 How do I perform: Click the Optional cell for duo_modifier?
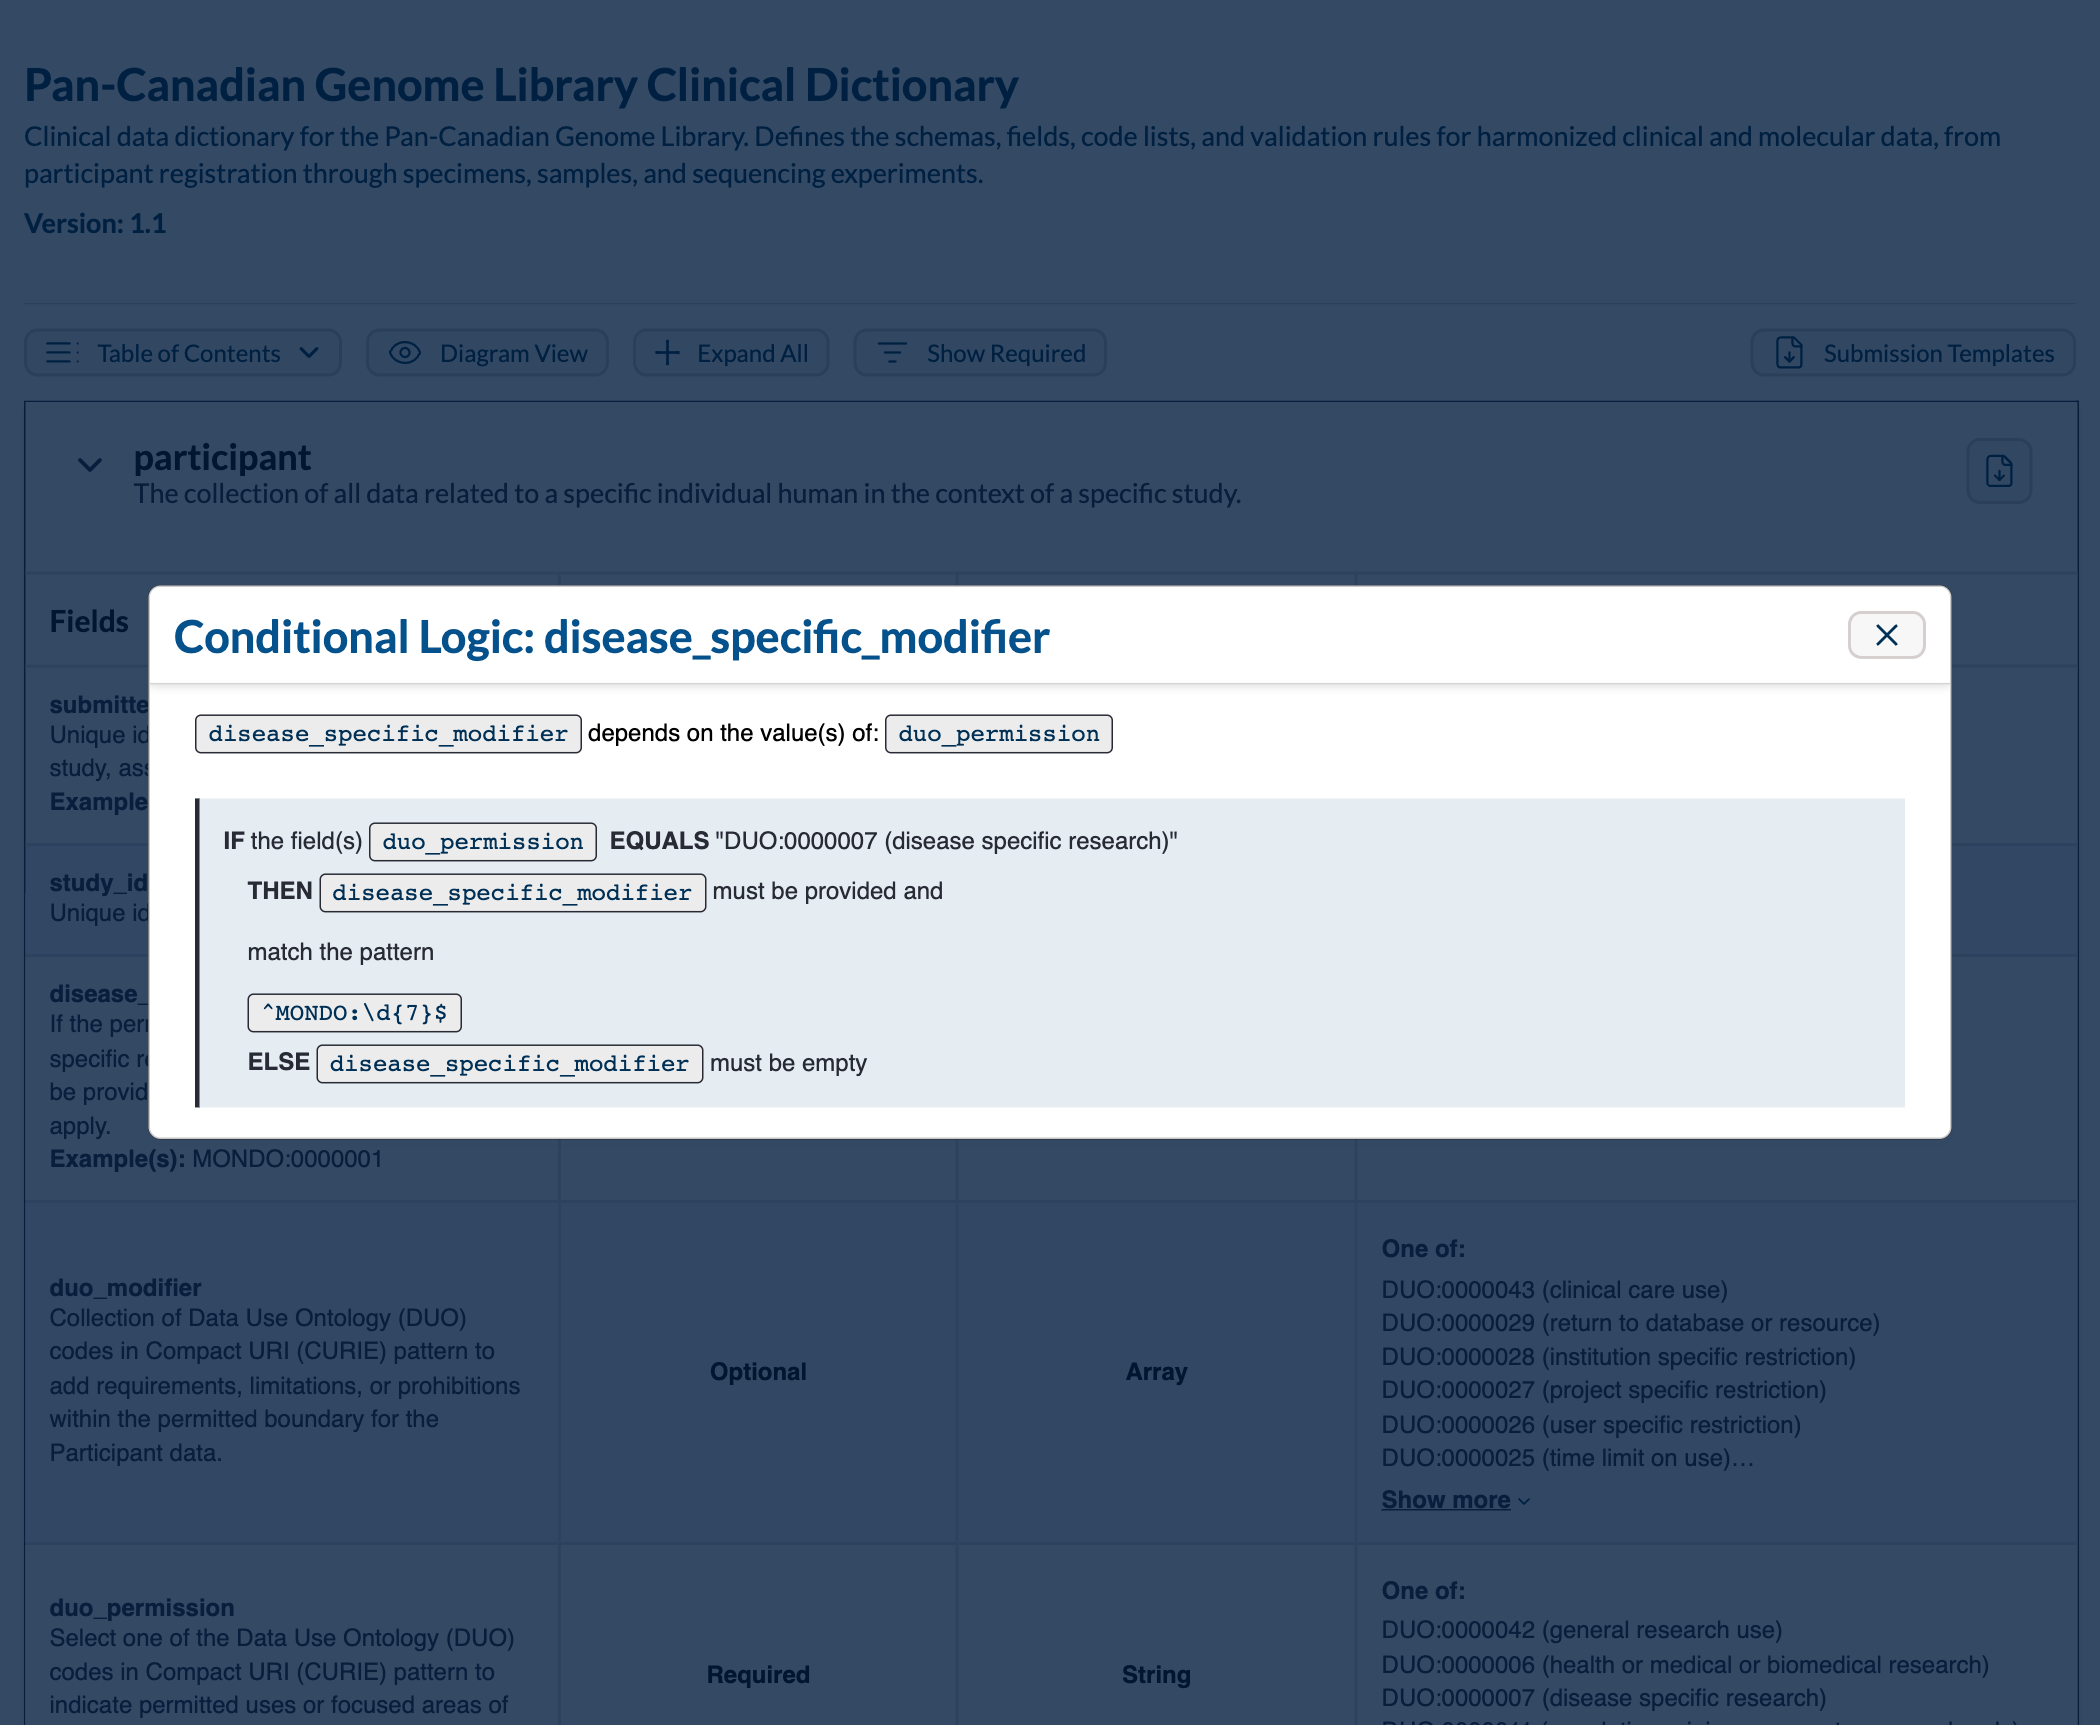coord(758,1372)
